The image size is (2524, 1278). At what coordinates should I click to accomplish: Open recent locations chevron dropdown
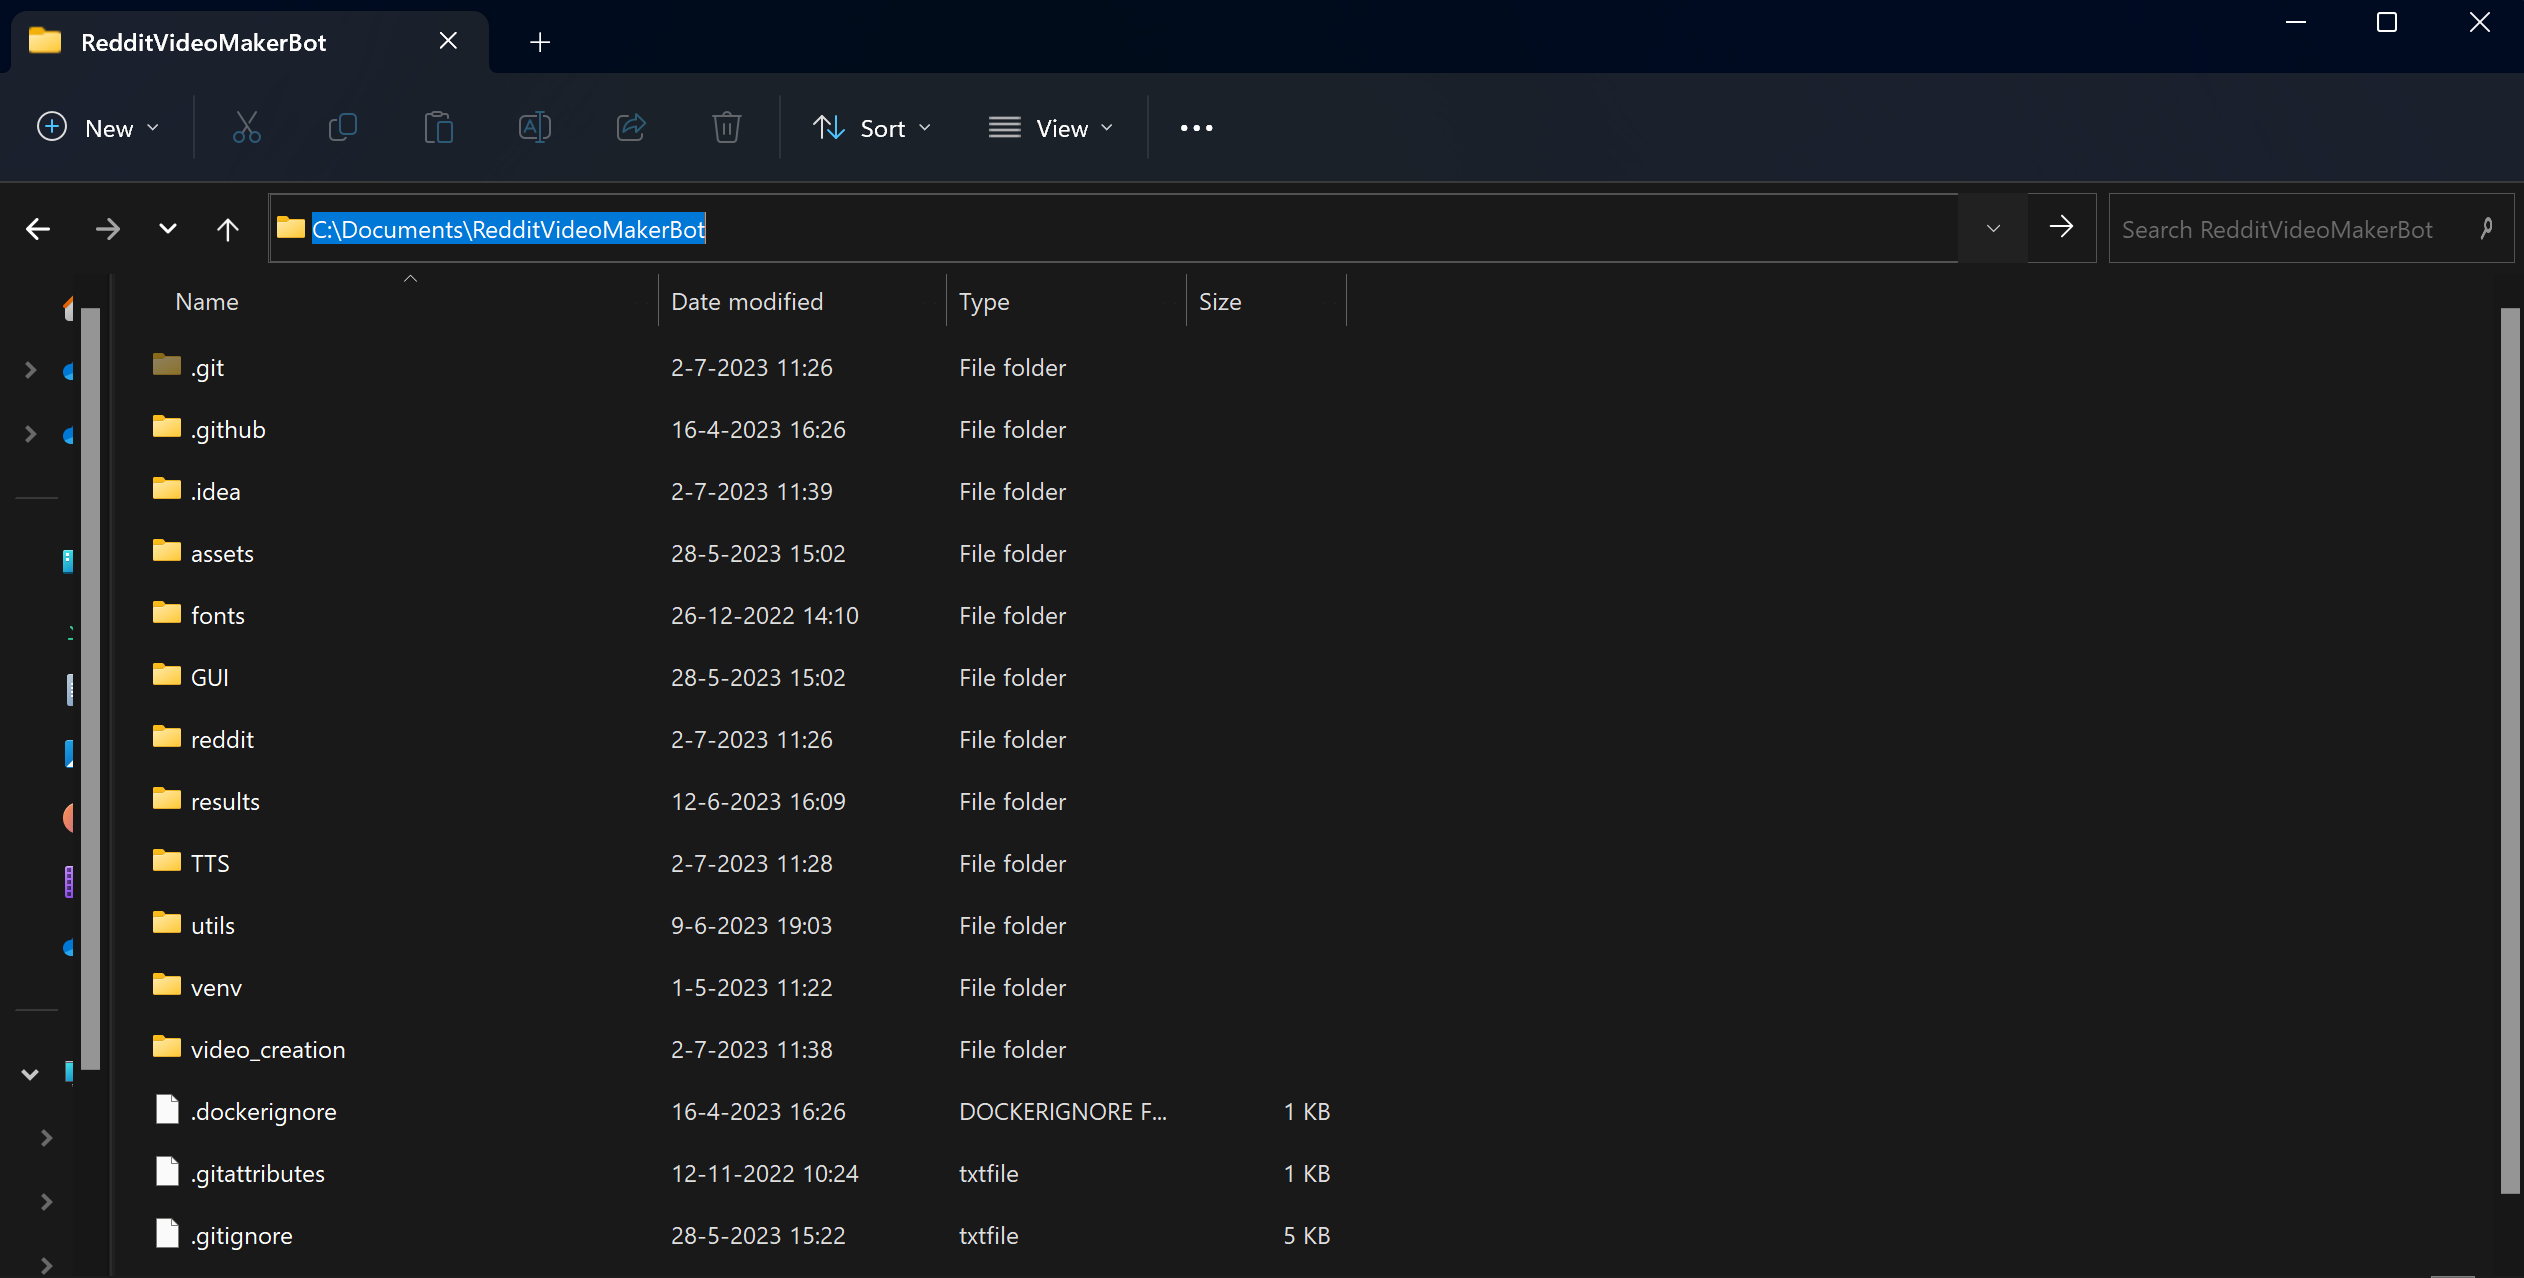pos(168,229)
